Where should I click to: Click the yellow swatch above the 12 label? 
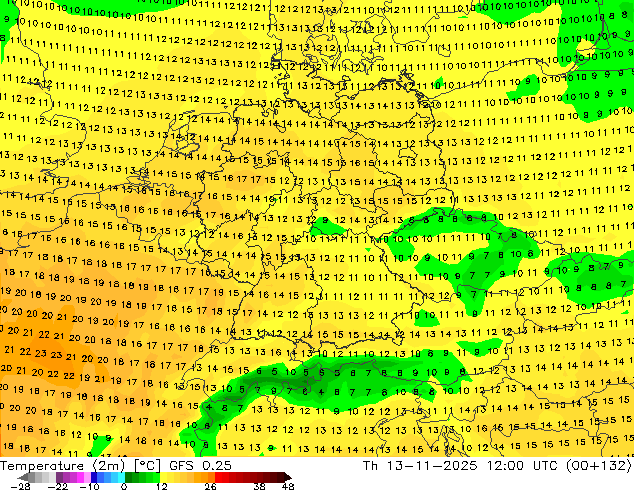(x=163, y=477)
